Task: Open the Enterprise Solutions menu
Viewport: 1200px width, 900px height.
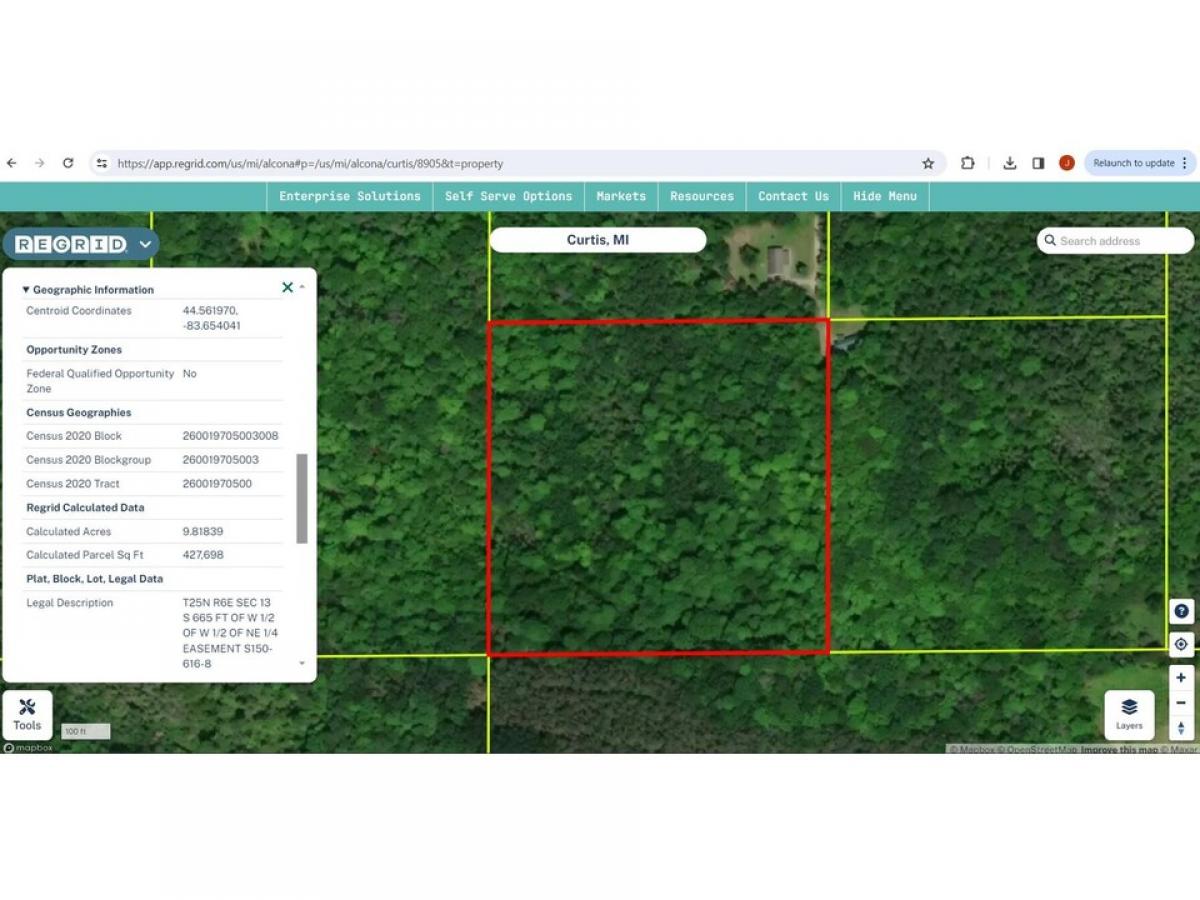Action: (350, 196)
